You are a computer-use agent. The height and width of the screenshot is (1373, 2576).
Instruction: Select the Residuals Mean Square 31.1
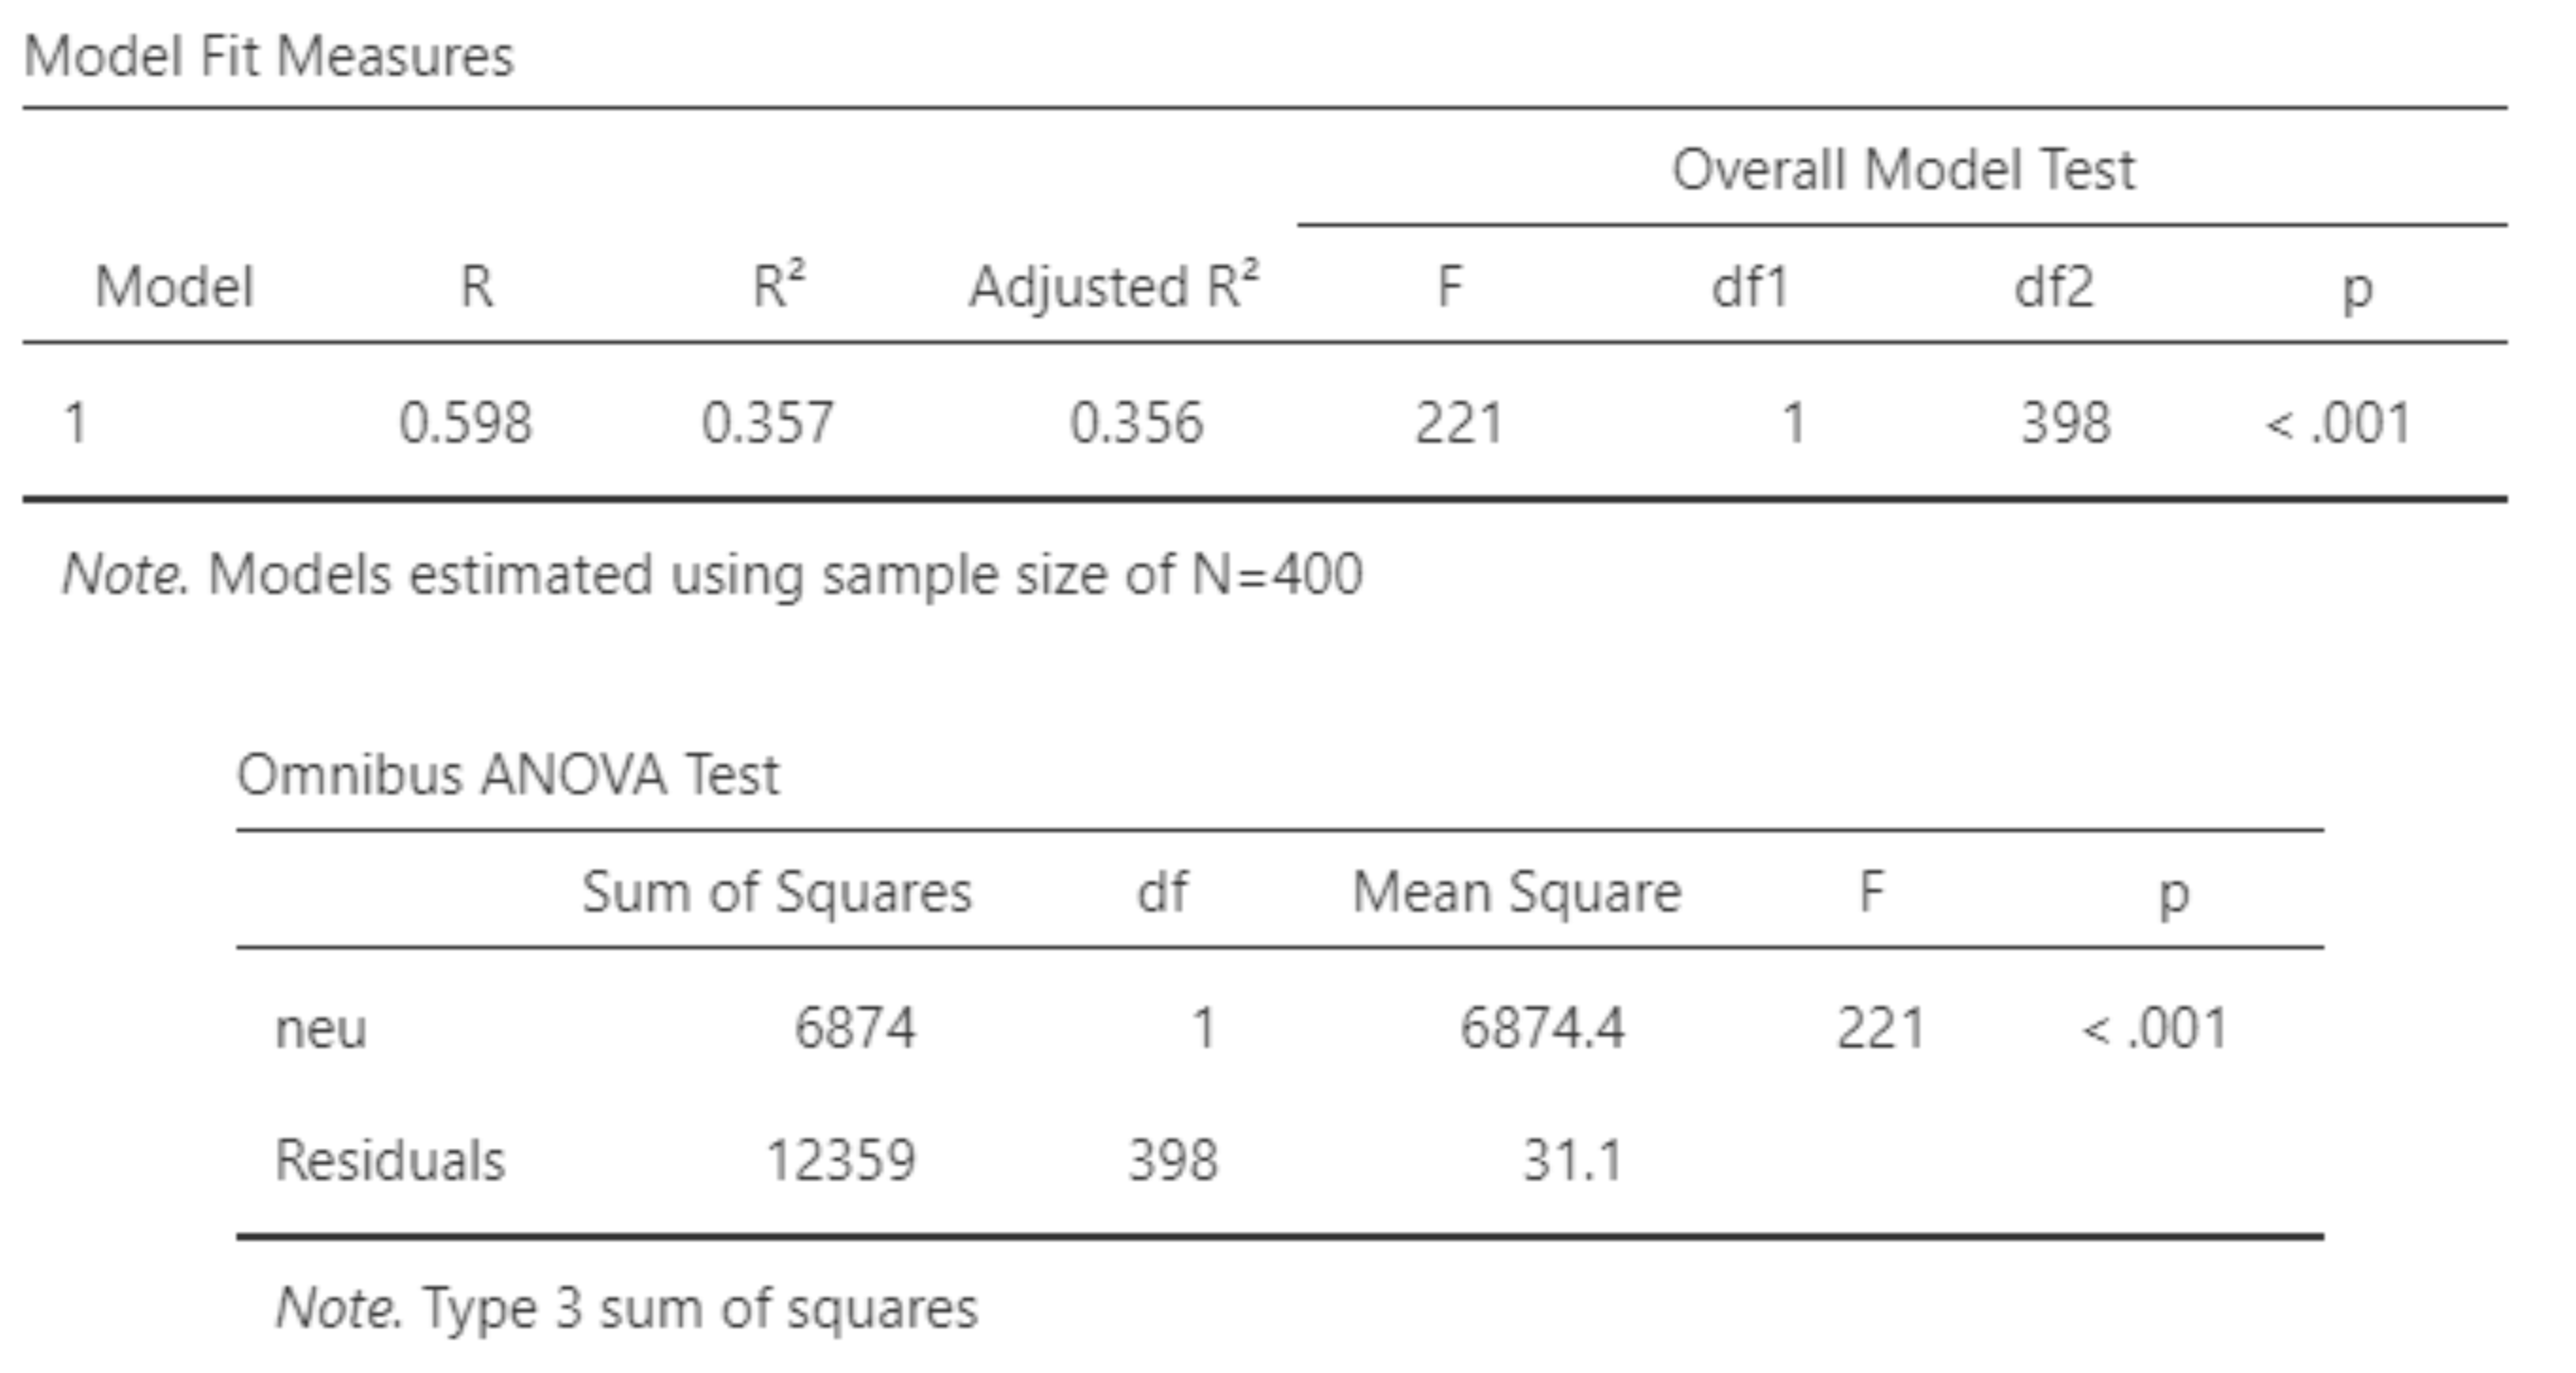[1572, 1160]
